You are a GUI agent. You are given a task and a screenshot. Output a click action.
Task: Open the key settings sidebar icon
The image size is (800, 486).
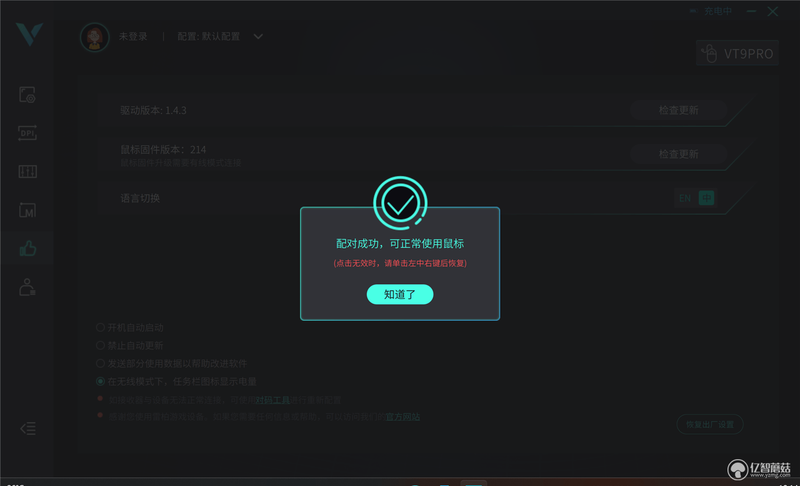click(27, 94)
